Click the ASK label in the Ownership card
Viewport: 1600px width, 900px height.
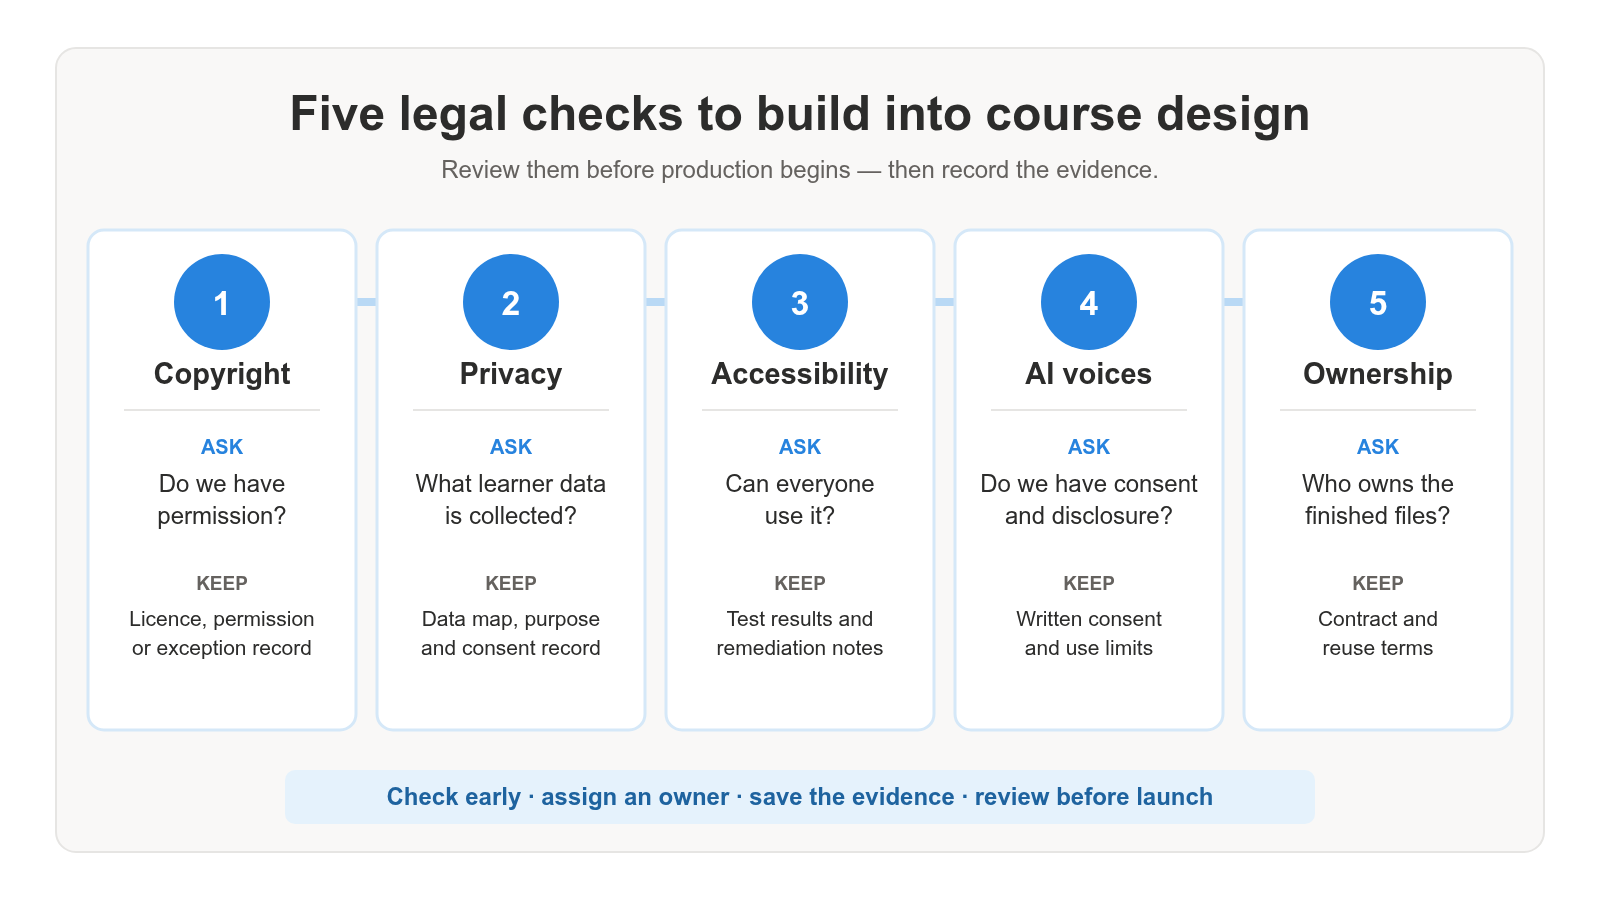tap(1378, 447)
